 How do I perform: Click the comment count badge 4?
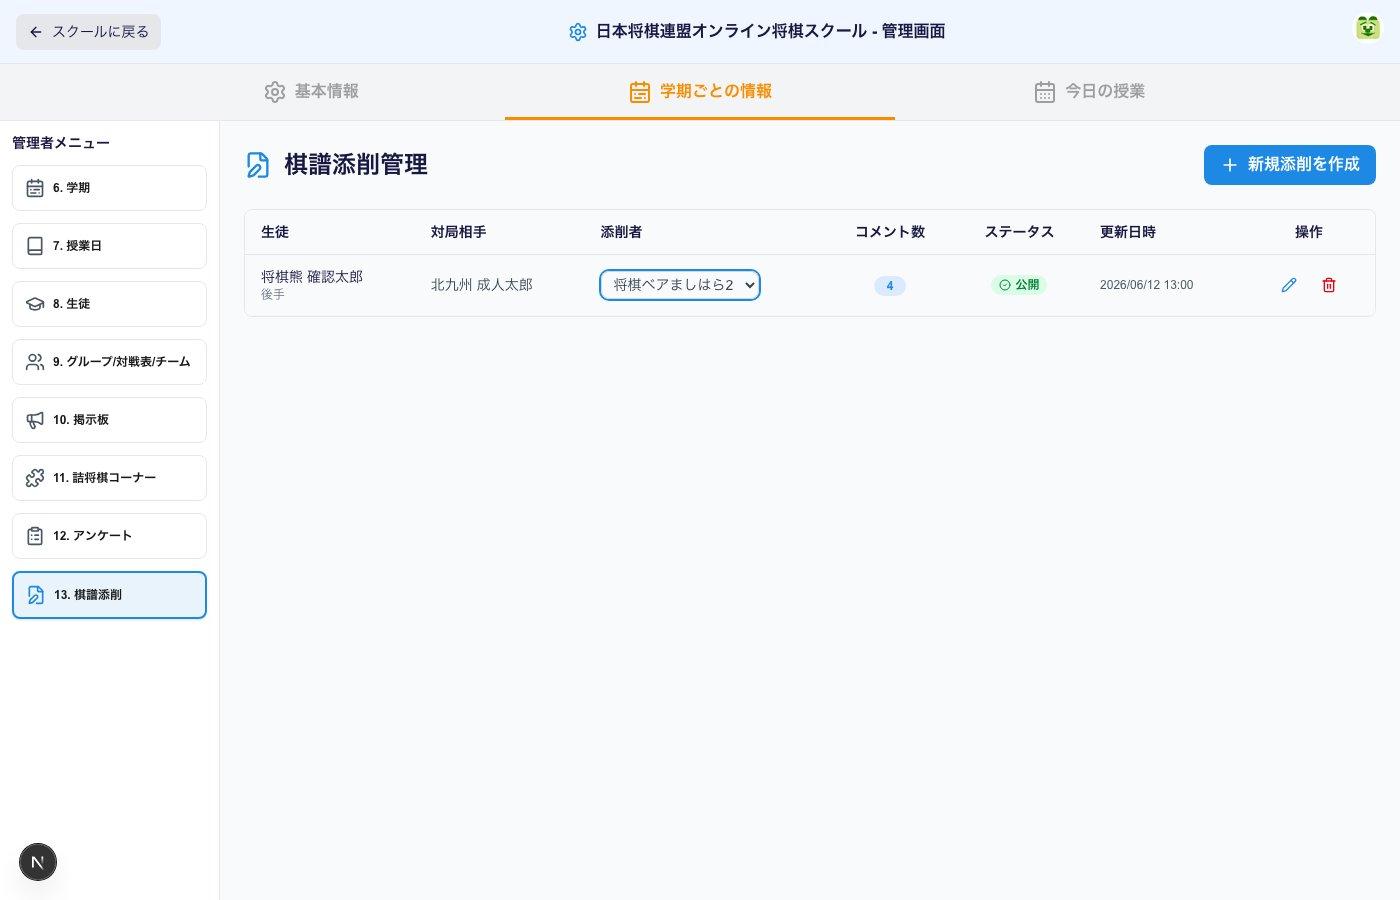pyautogui.click(x=890, y=286)
